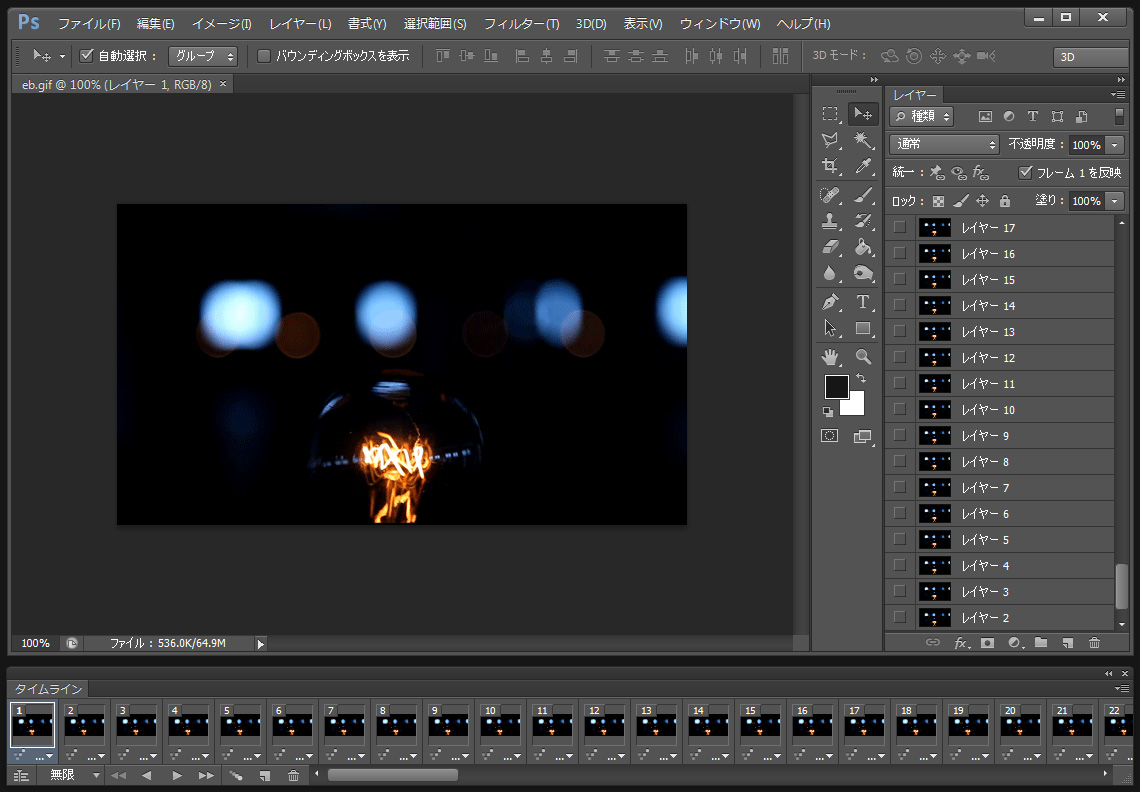
Task: Add a layer mask from Layers panel
Action: click(x=987, y=643)
